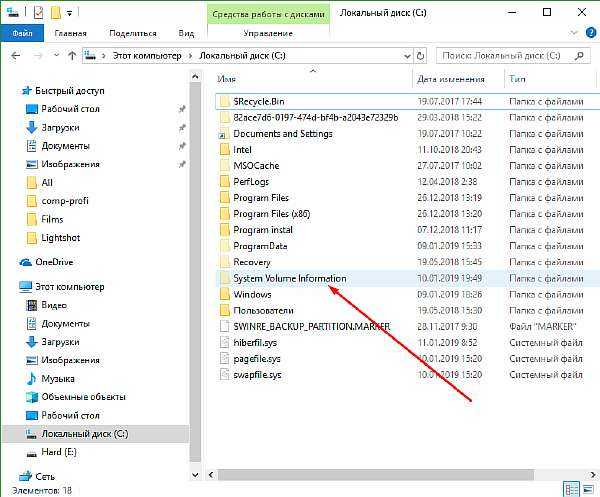The image size is (600, 497).
Task: Open recent locations dropdown arrow
Action: (56, 56)
